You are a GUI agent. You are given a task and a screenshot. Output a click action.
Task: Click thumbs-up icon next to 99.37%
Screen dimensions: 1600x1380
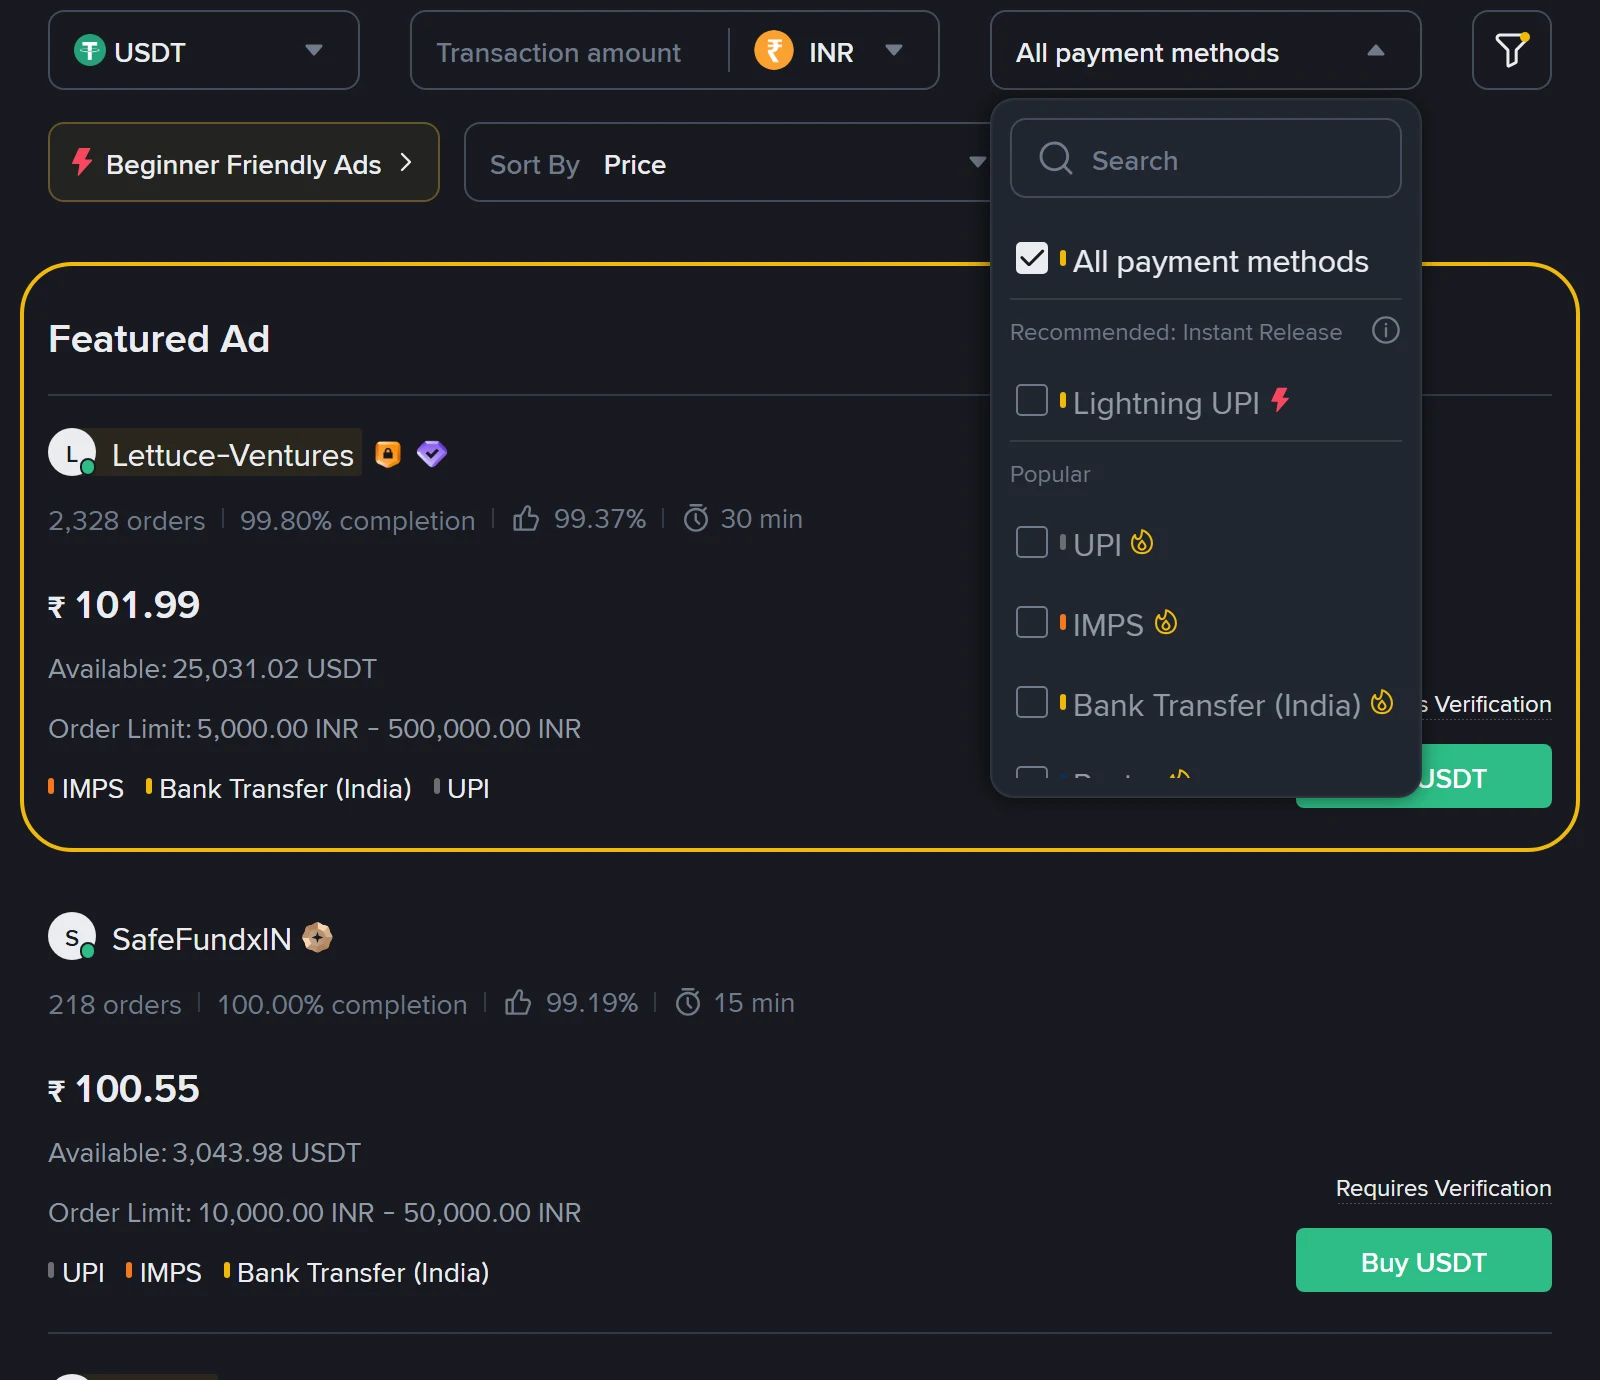click(x=526, y=518)
